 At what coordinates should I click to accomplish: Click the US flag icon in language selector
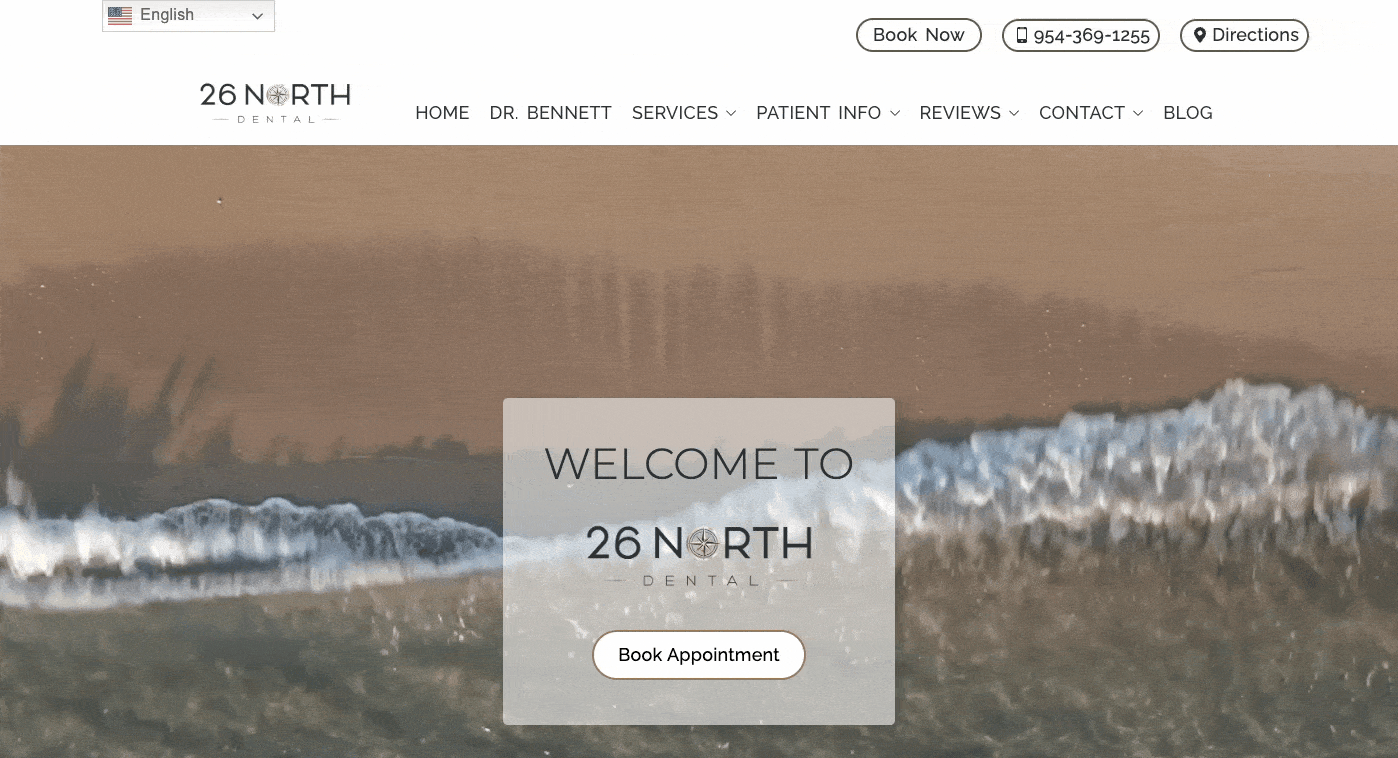120,16
